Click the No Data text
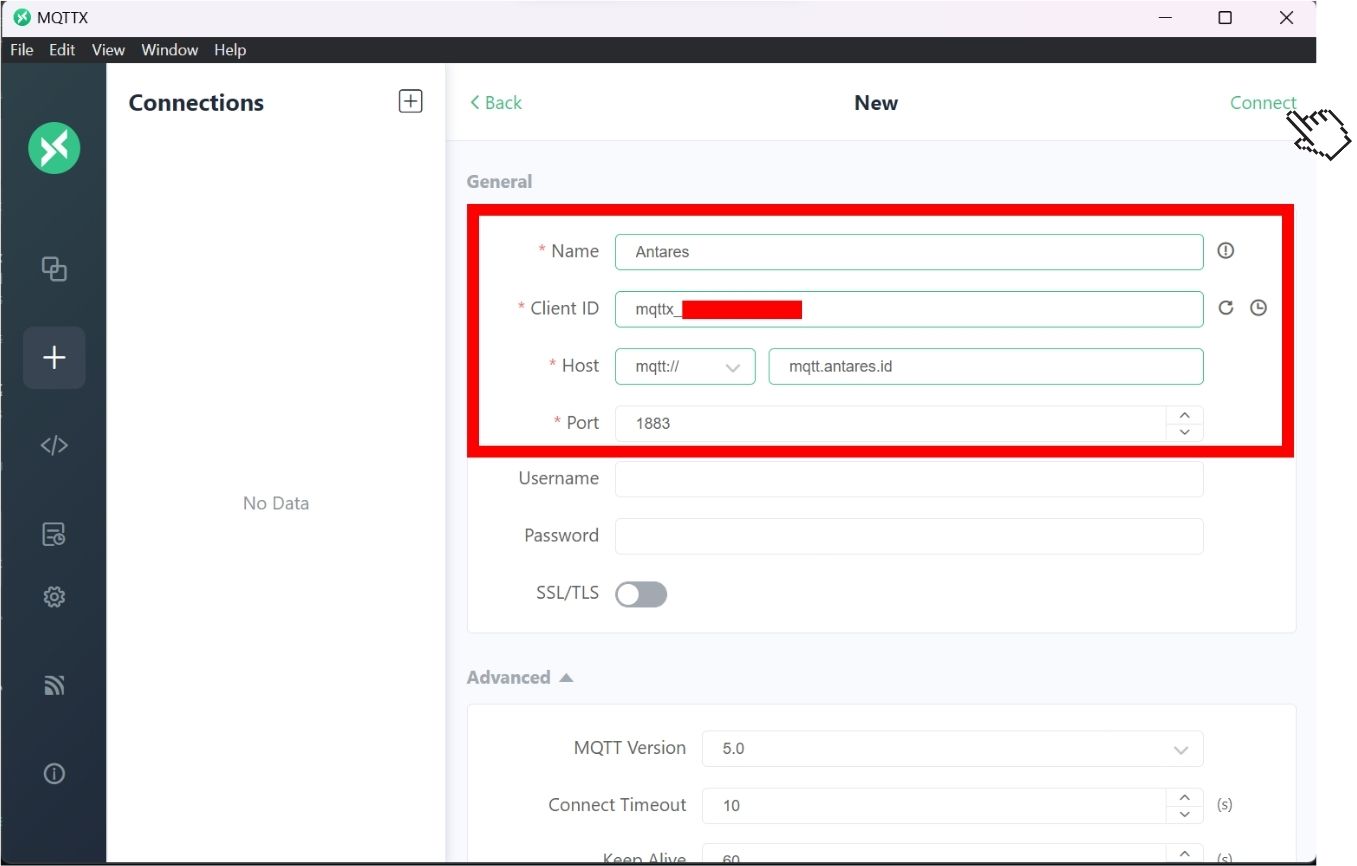1357x866 pixels. point(276,503)
